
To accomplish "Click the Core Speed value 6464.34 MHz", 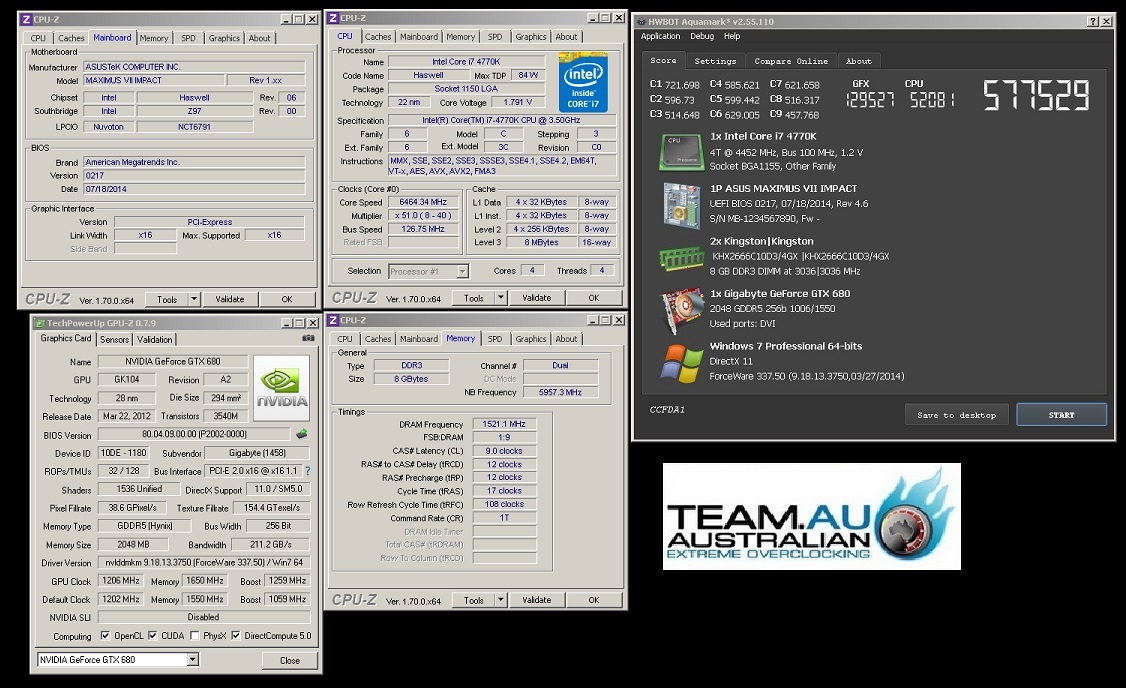I will (x=423, y=202).
